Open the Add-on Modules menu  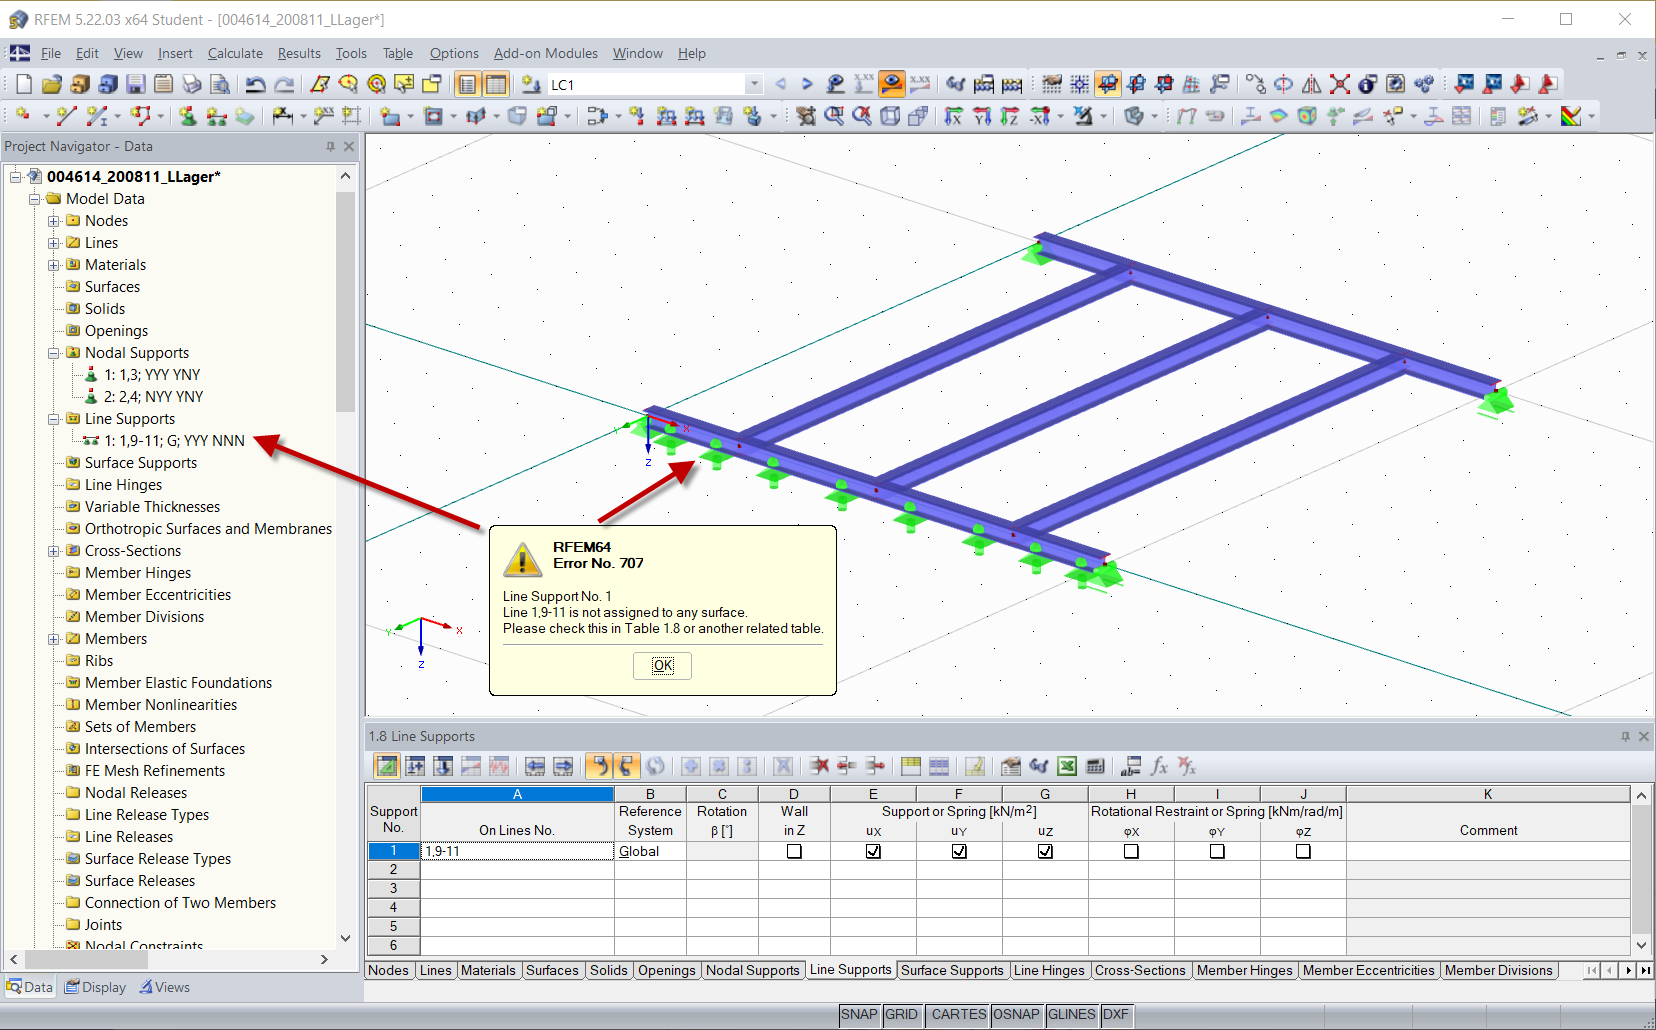[546, 53]
